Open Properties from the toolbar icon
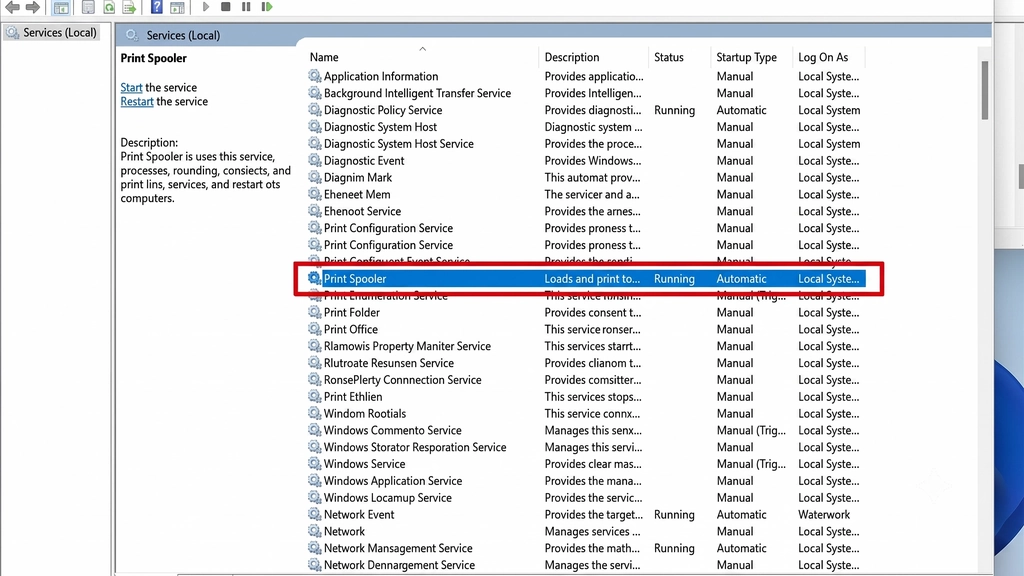 click(88, 7)
